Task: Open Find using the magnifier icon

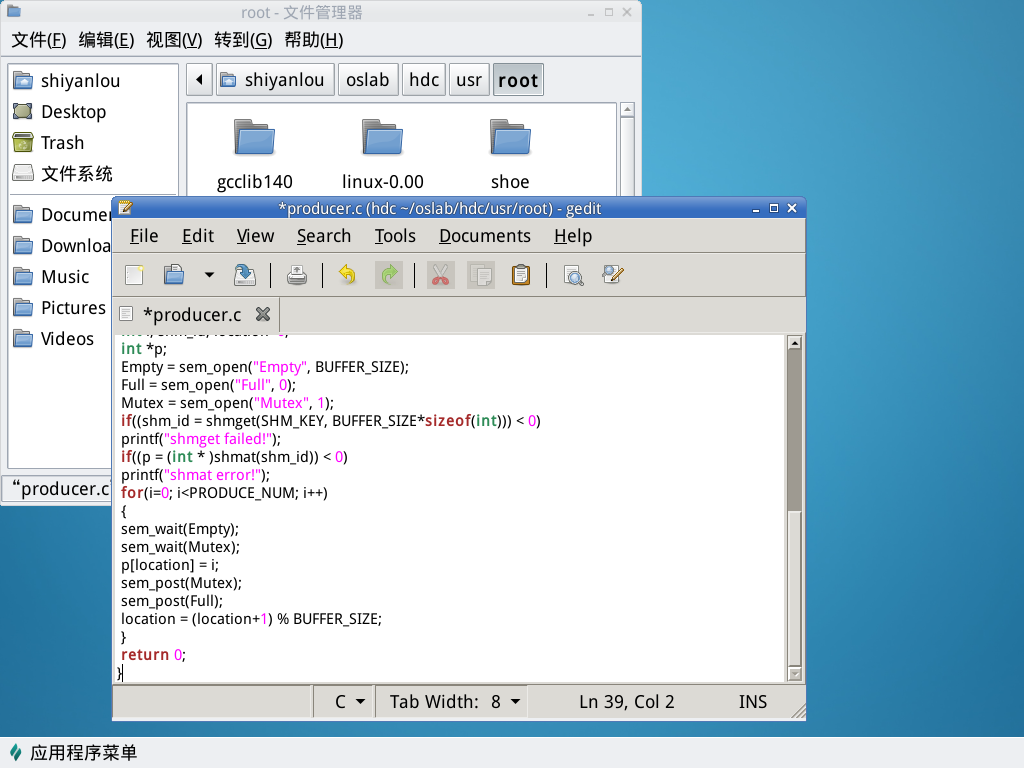Action: 573,275
